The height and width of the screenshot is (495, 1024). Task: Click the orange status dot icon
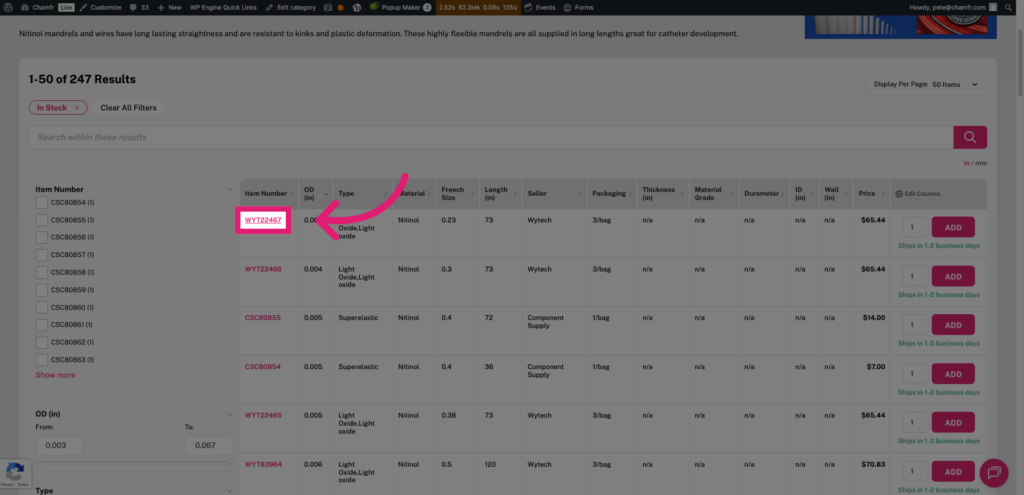340,8
